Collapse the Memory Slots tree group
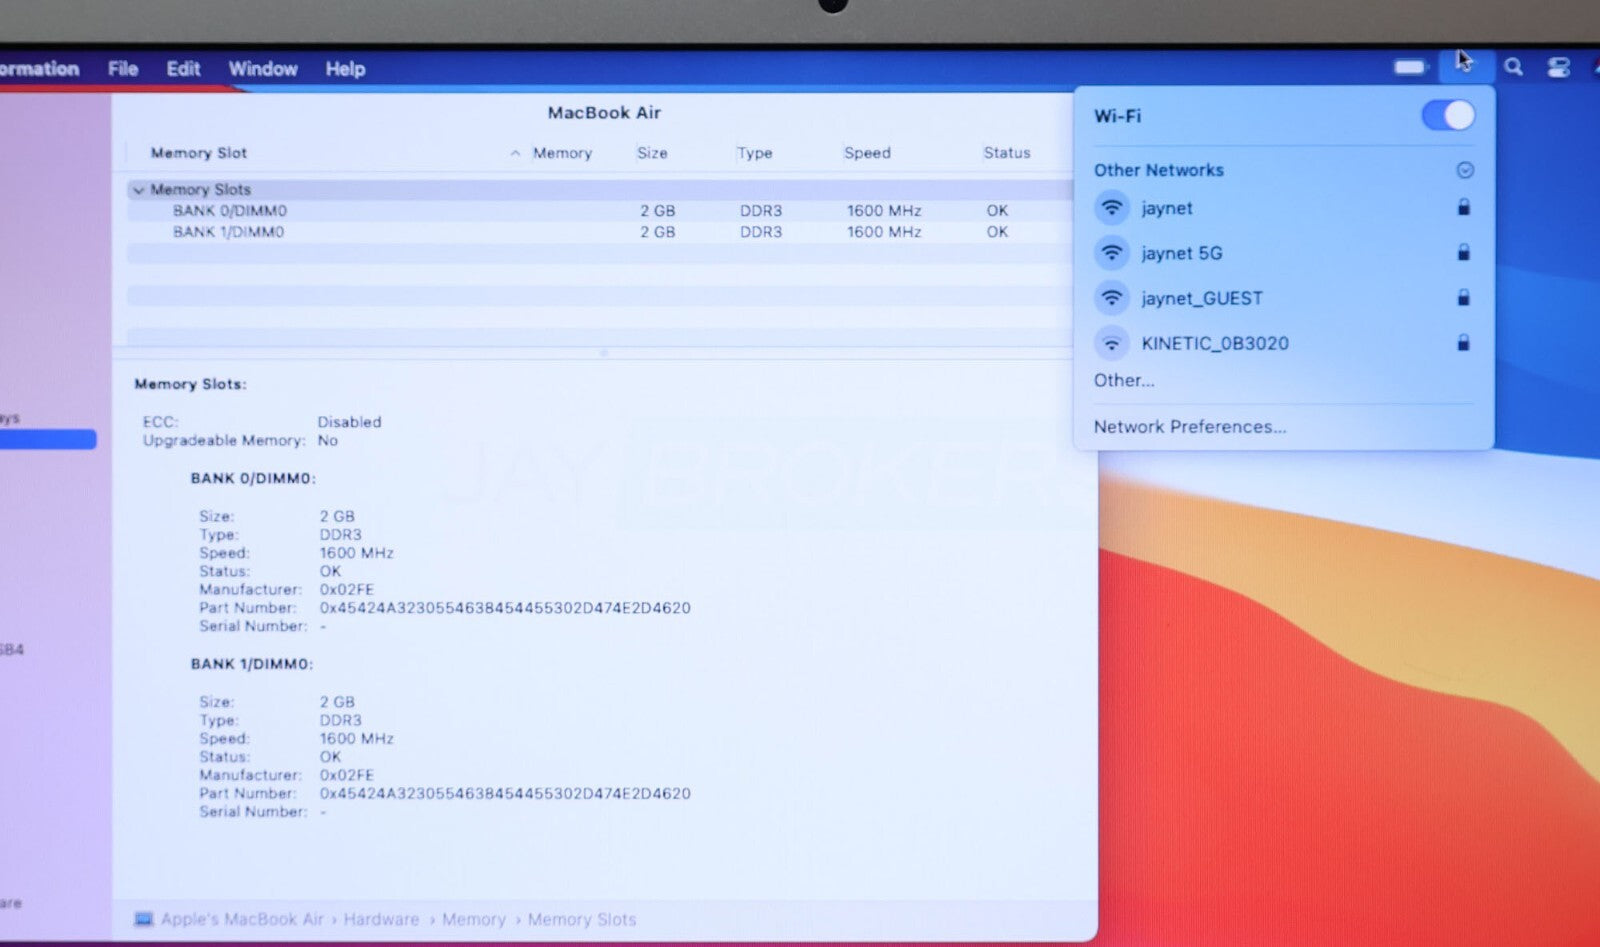Viewport: 1600px width, 947px height. click(139, 189)
